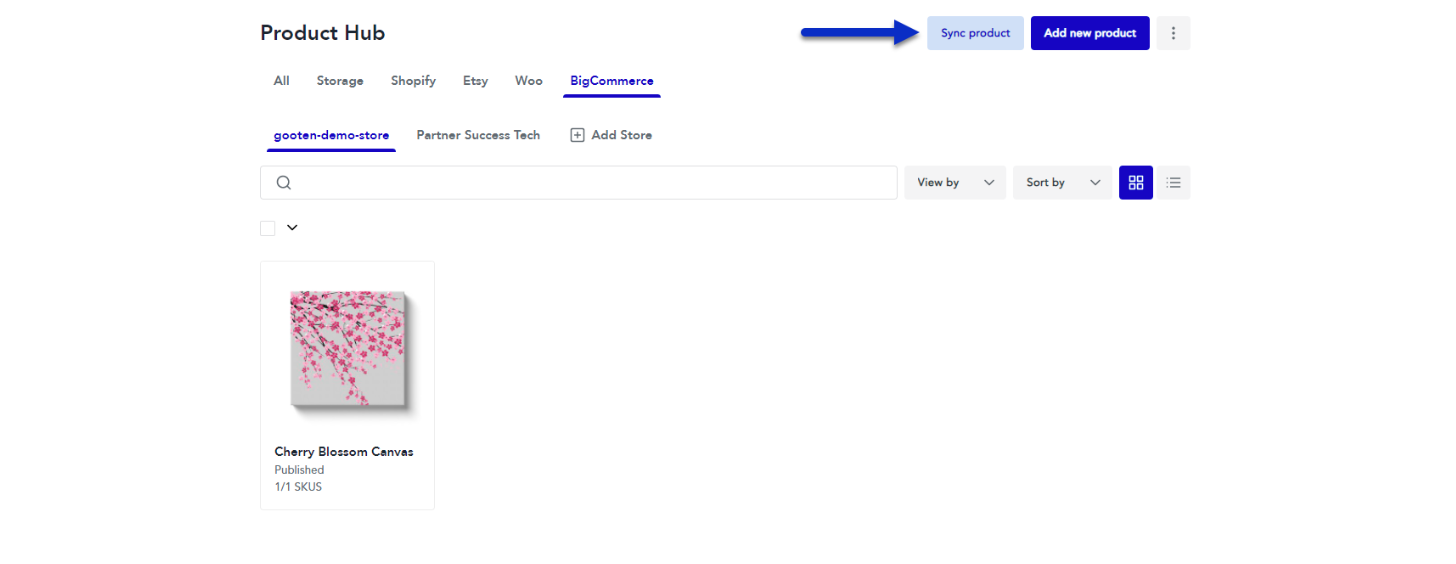Choose the Partner Success Tech store
This screenshot has height=564, width=1456.
pos(478,135)
